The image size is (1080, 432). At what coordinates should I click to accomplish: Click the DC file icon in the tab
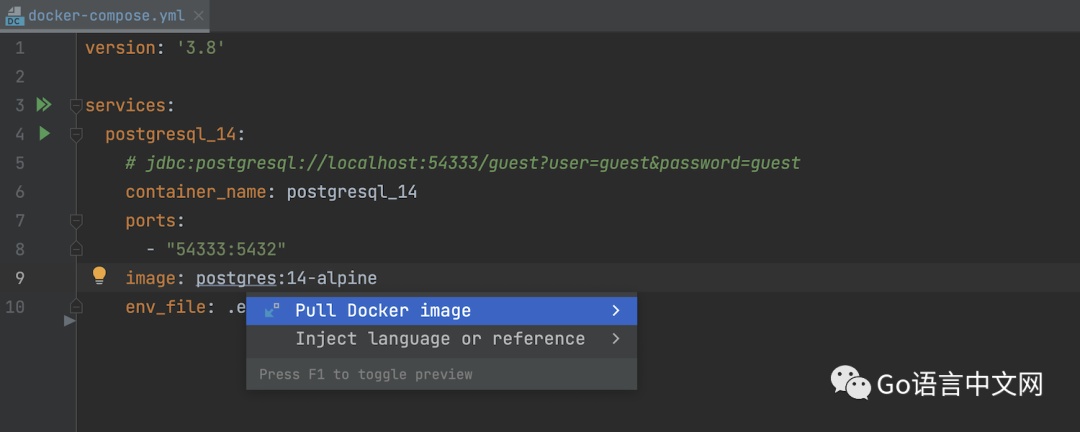[14, 16]
